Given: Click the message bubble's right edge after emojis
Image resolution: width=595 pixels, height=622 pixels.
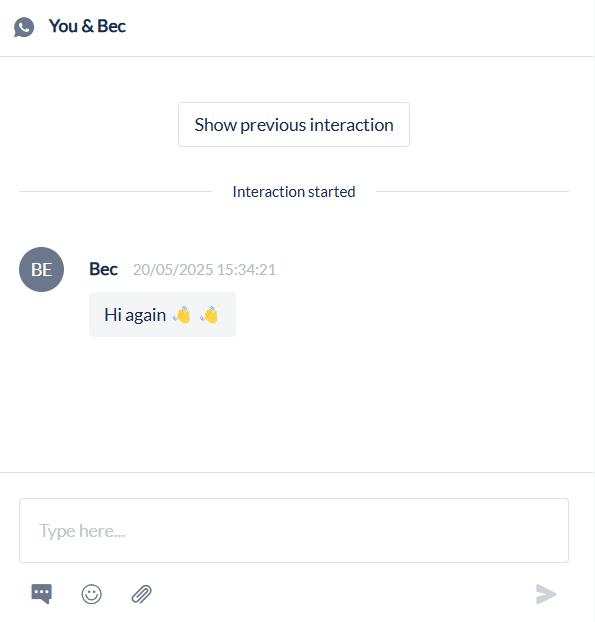Looking at the screenshot, I should (x=228, y=315).
